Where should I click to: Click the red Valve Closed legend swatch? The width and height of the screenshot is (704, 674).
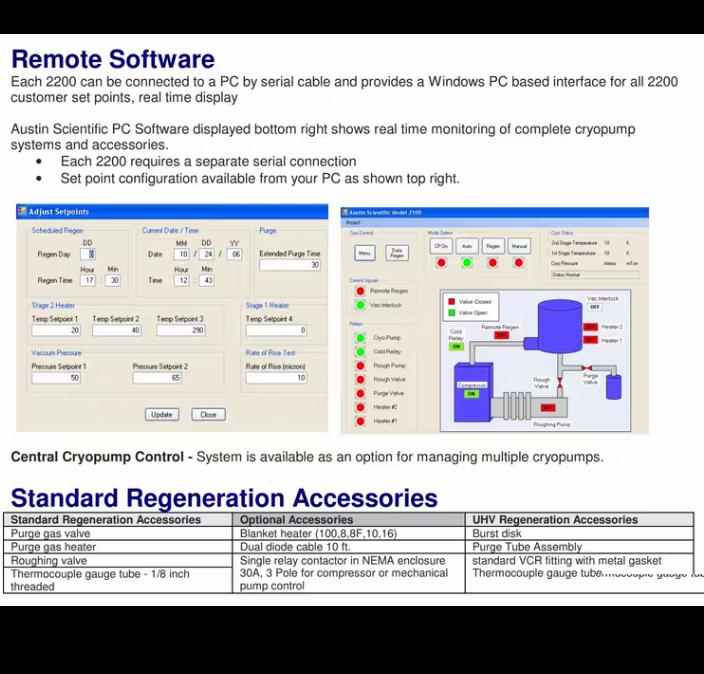(x=452, y=301)
